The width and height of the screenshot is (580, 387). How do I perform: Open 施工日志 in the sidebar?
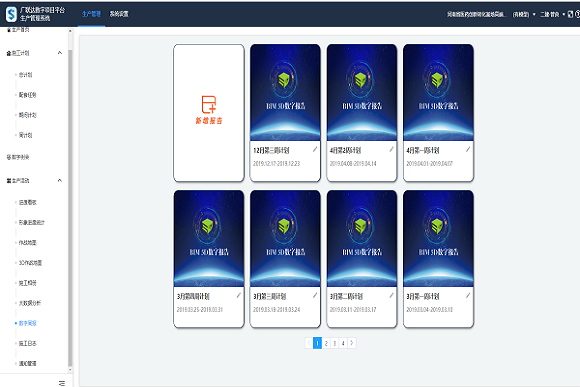(x=28, y=344)
